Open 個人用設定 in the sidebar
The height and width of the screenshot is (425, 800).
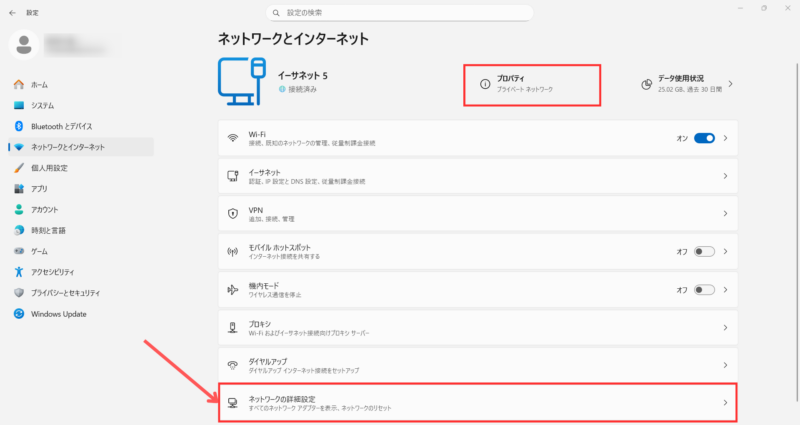pyautogui.click(x=48, y=168)
